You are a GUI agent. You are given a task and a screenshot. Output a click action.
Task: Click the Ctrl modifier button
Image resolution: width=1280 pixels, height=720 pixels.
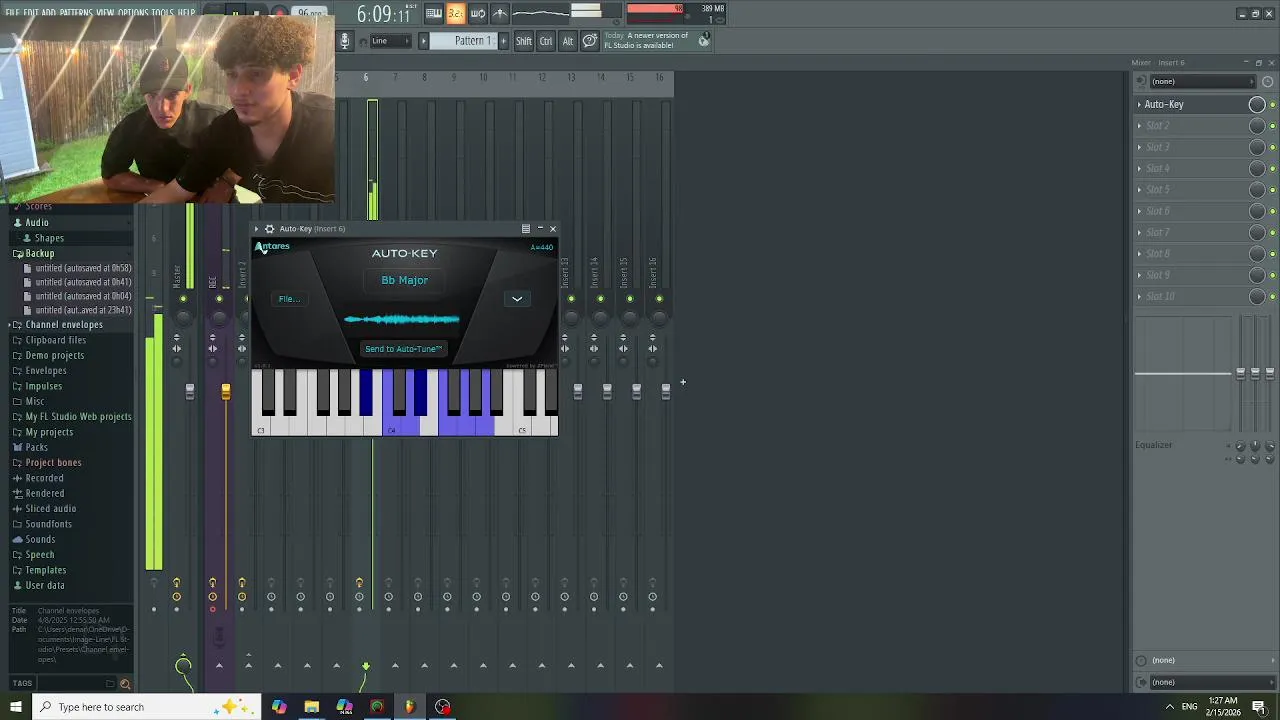click(546, 41)
